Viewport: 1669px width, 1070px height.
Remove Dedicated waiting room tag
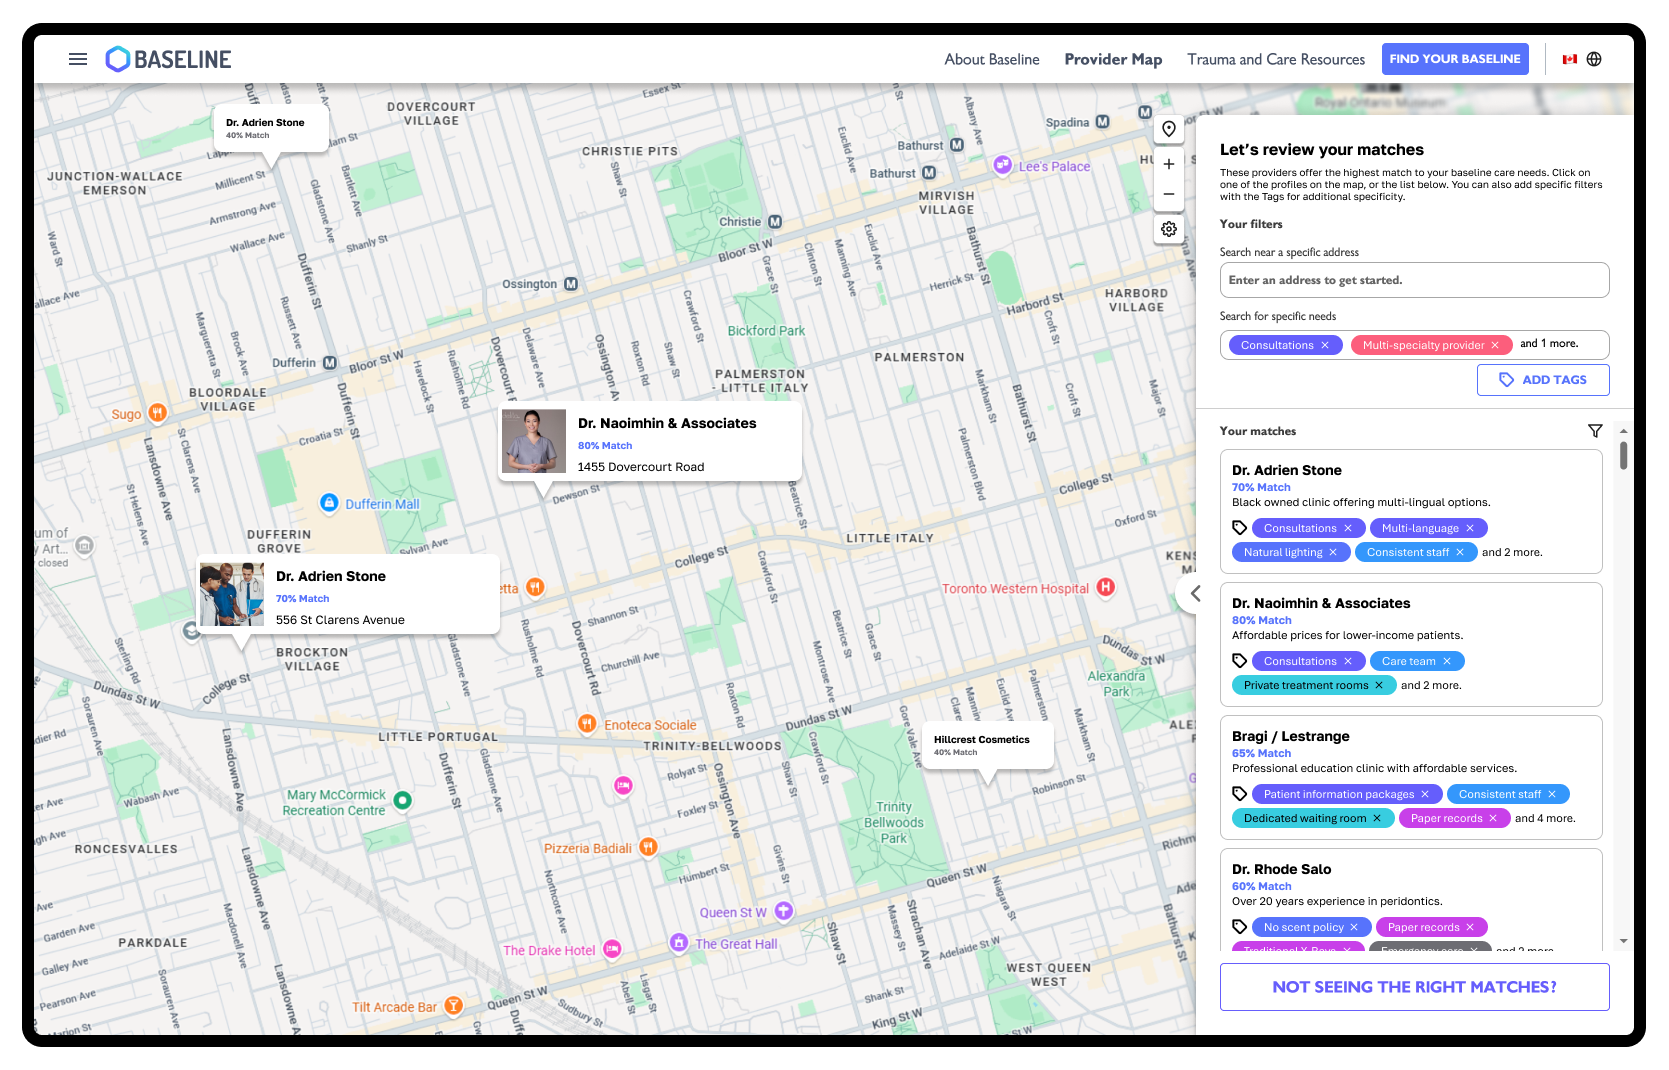[1377, 818]
